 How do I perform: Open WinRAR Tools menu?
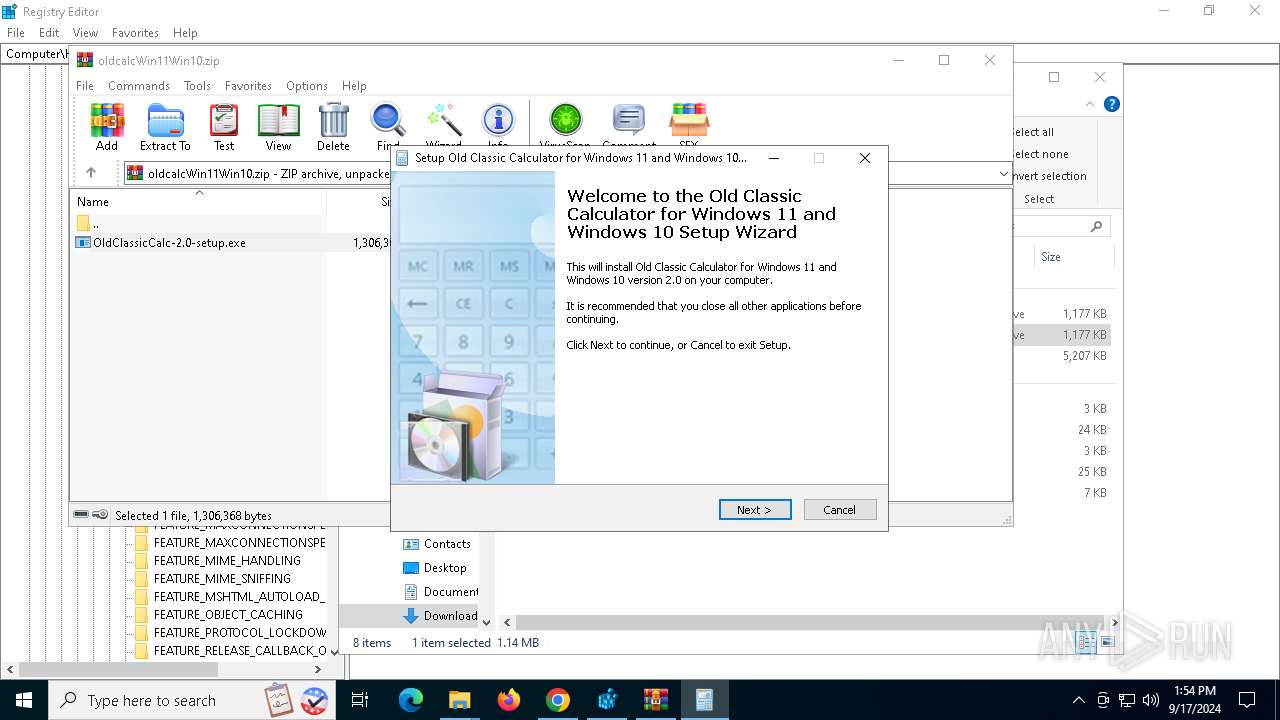[x=197, y=86]
